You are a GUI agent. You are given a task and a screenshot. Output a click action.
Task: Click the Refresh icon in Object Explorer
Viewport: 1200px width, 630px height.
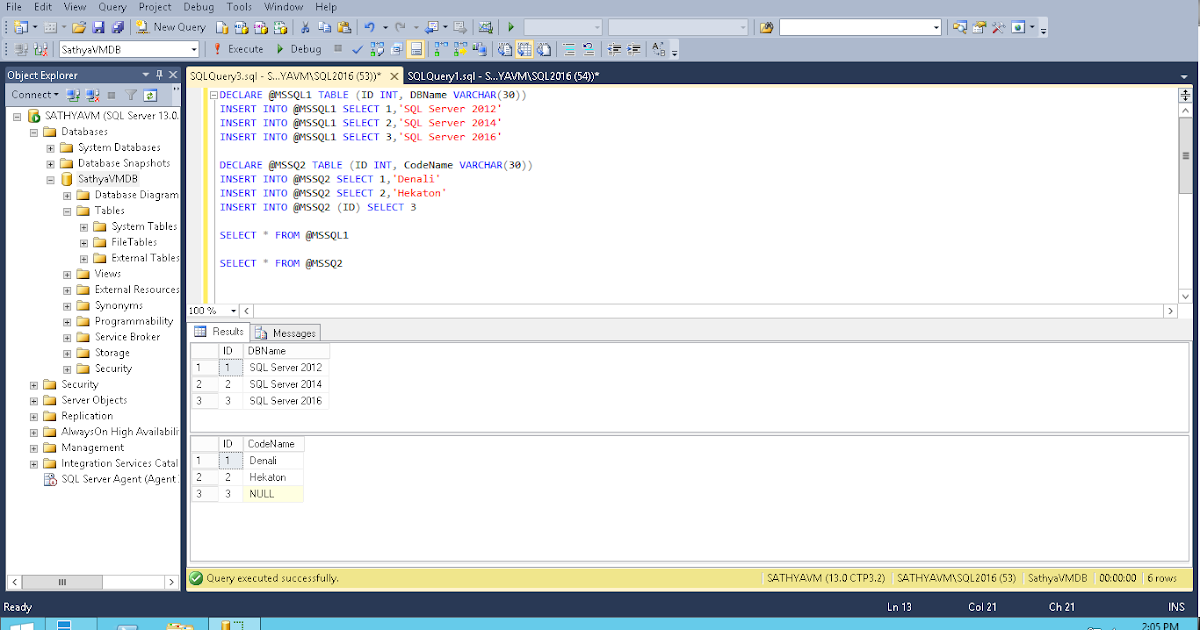[150, 95]
